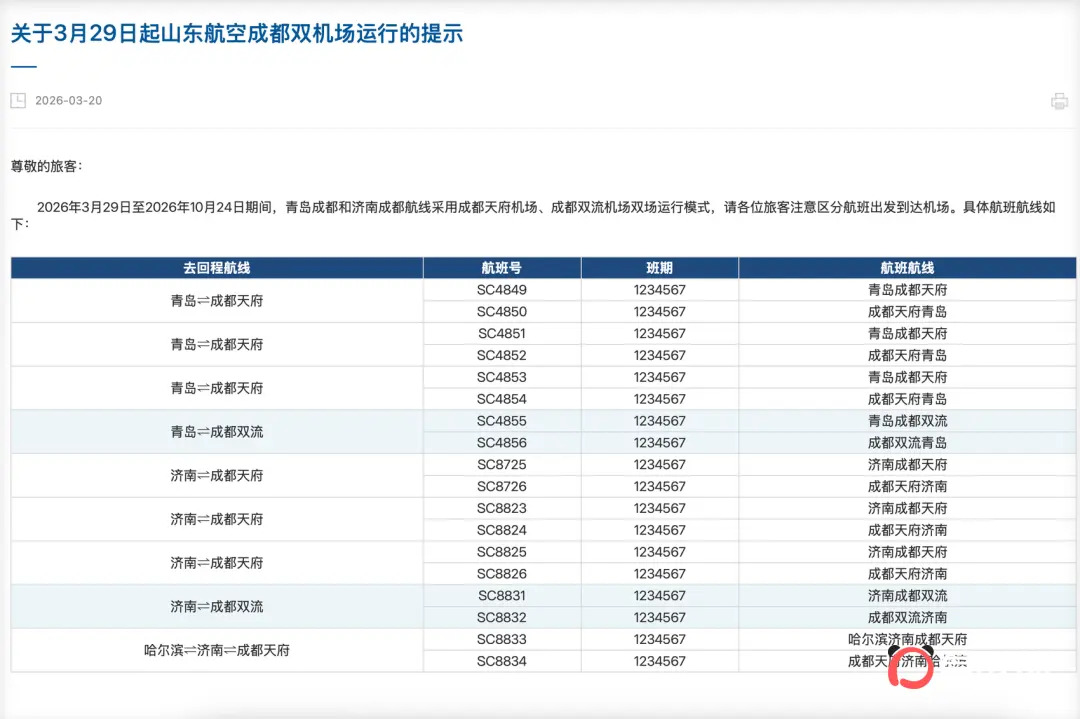The image size is (1080, 719).
Task: Click the printer icon to print this notice
Action: pyautogui.click(x=1059, y=100)
